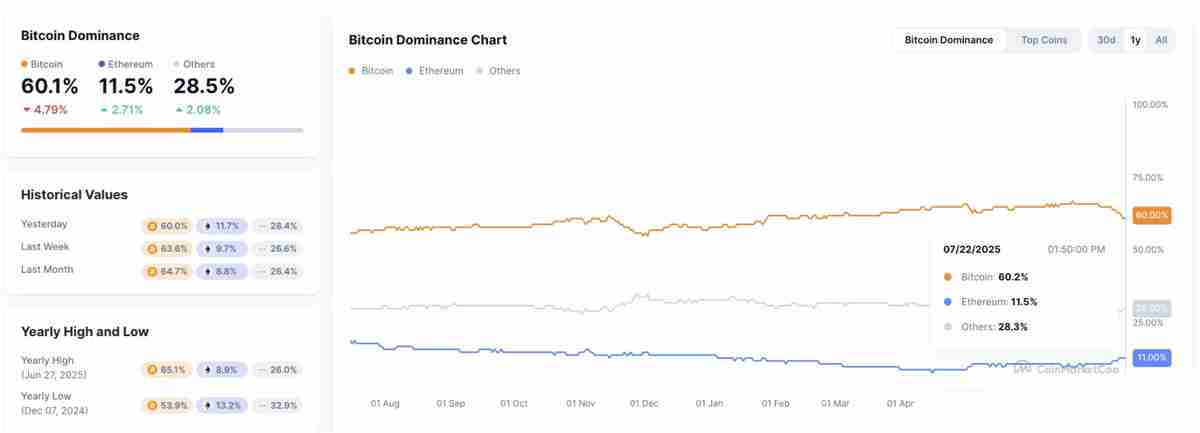
Task: Set chart range to All
Action: 1161,40
